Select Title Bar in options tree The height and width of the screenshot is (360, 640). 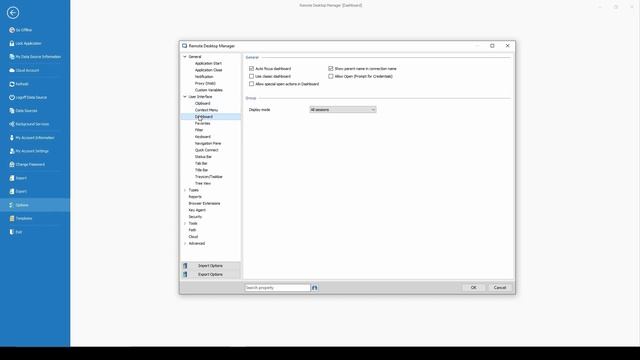coord(201,170)
